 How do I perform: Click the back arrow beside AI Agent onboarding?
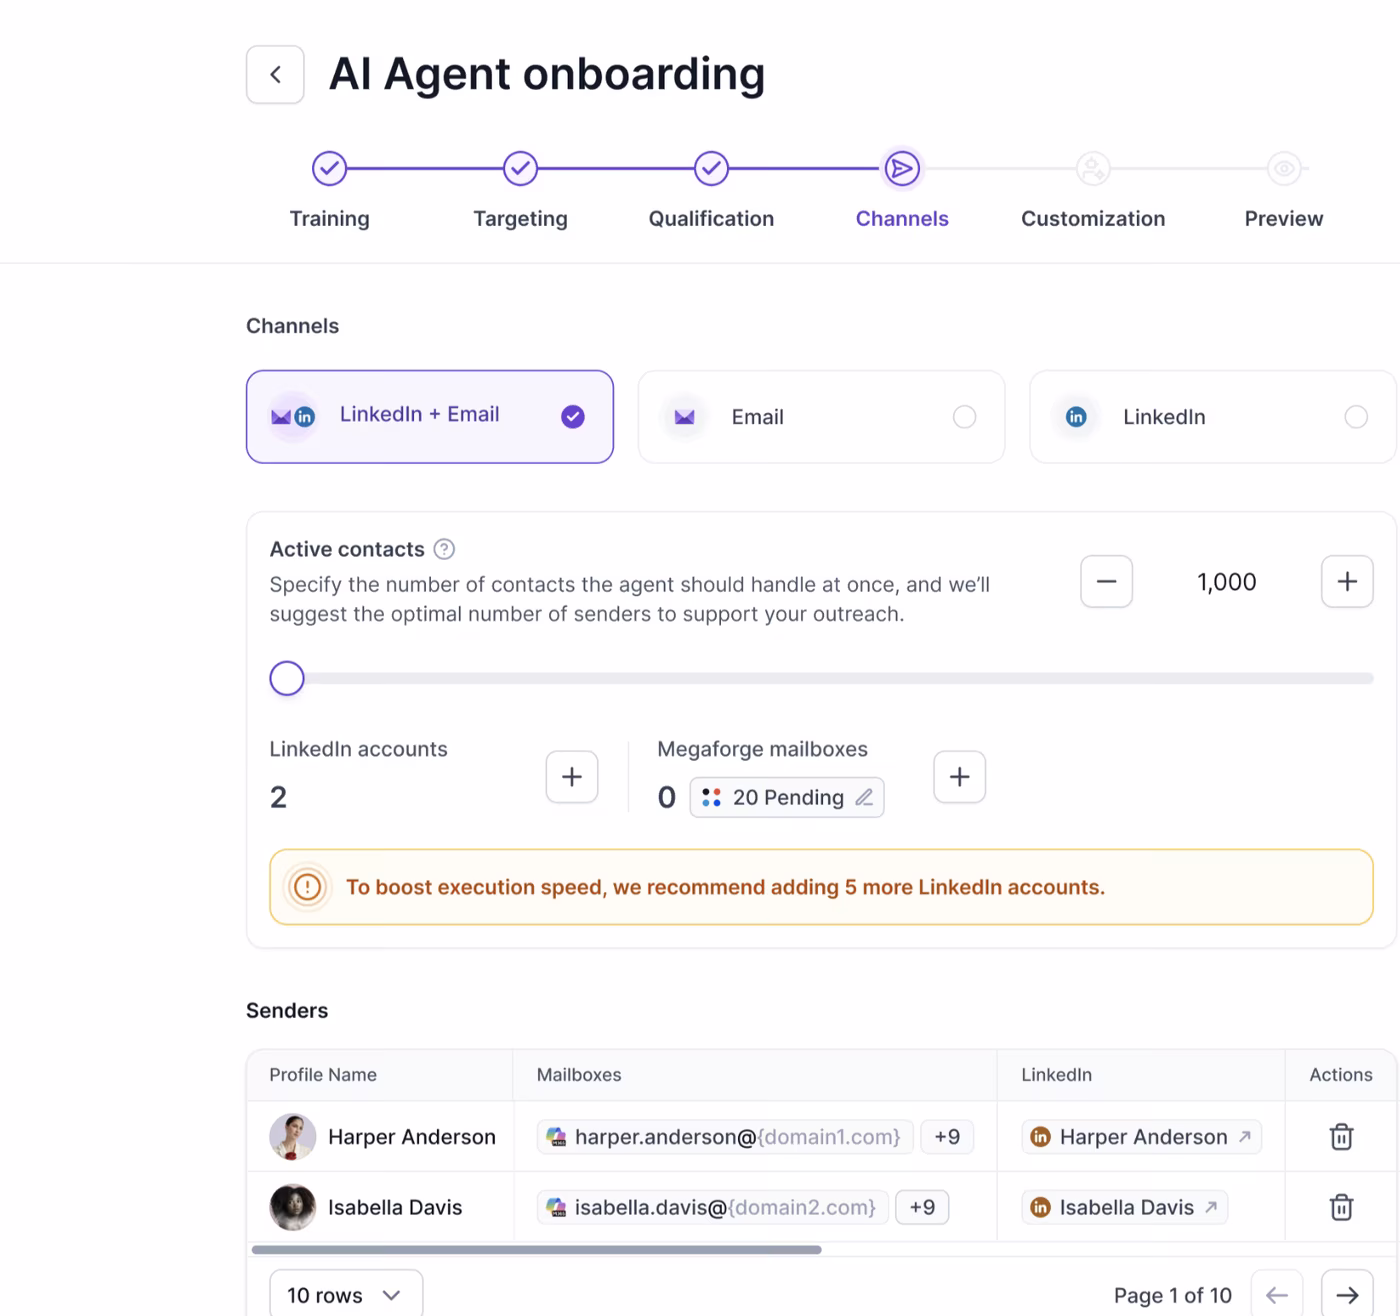point(275,74)
